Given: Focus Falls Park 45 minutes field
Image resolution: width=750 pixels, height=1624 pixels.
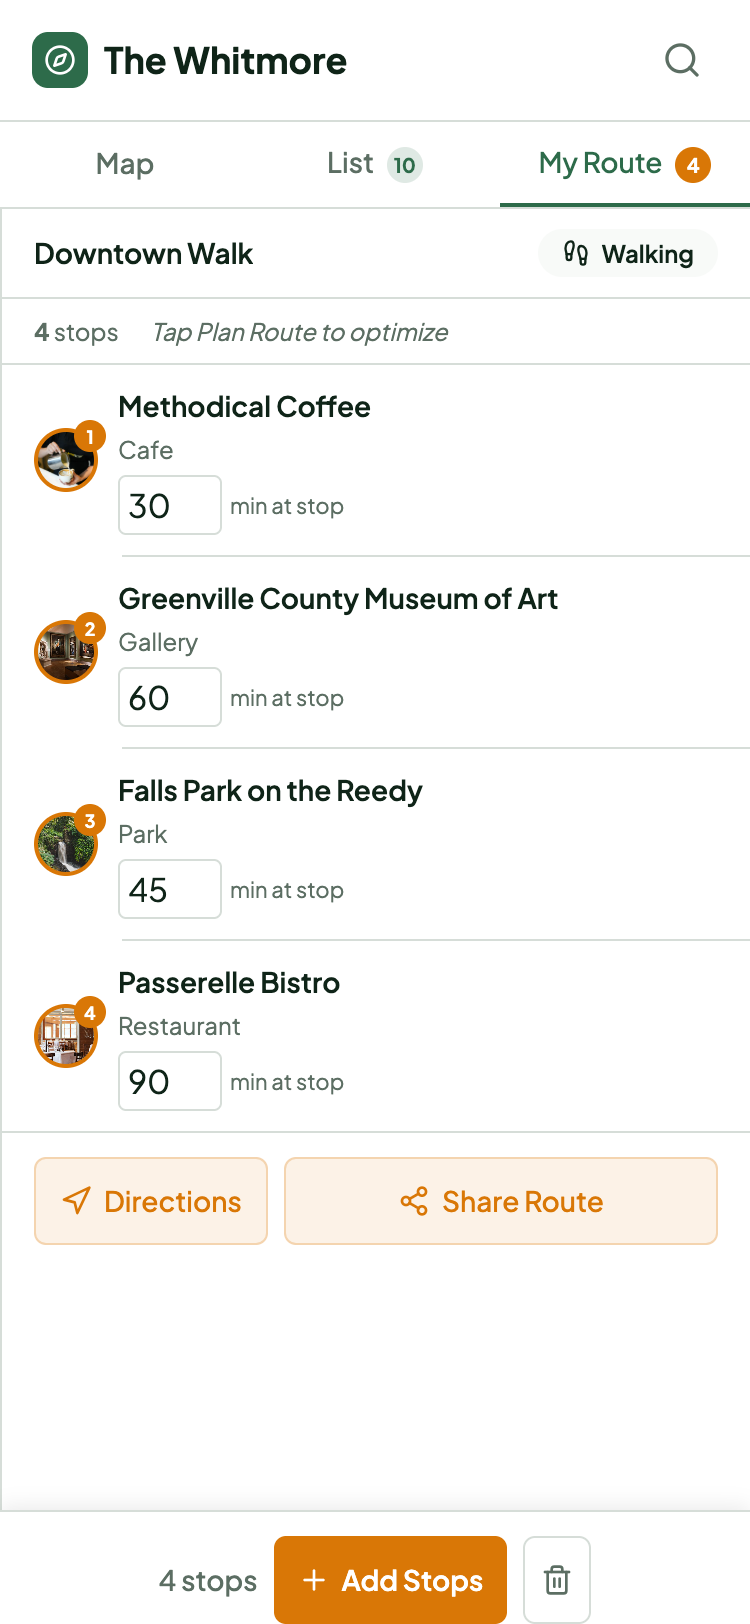Looking at the screenshot, I should (x=169, y=890).
